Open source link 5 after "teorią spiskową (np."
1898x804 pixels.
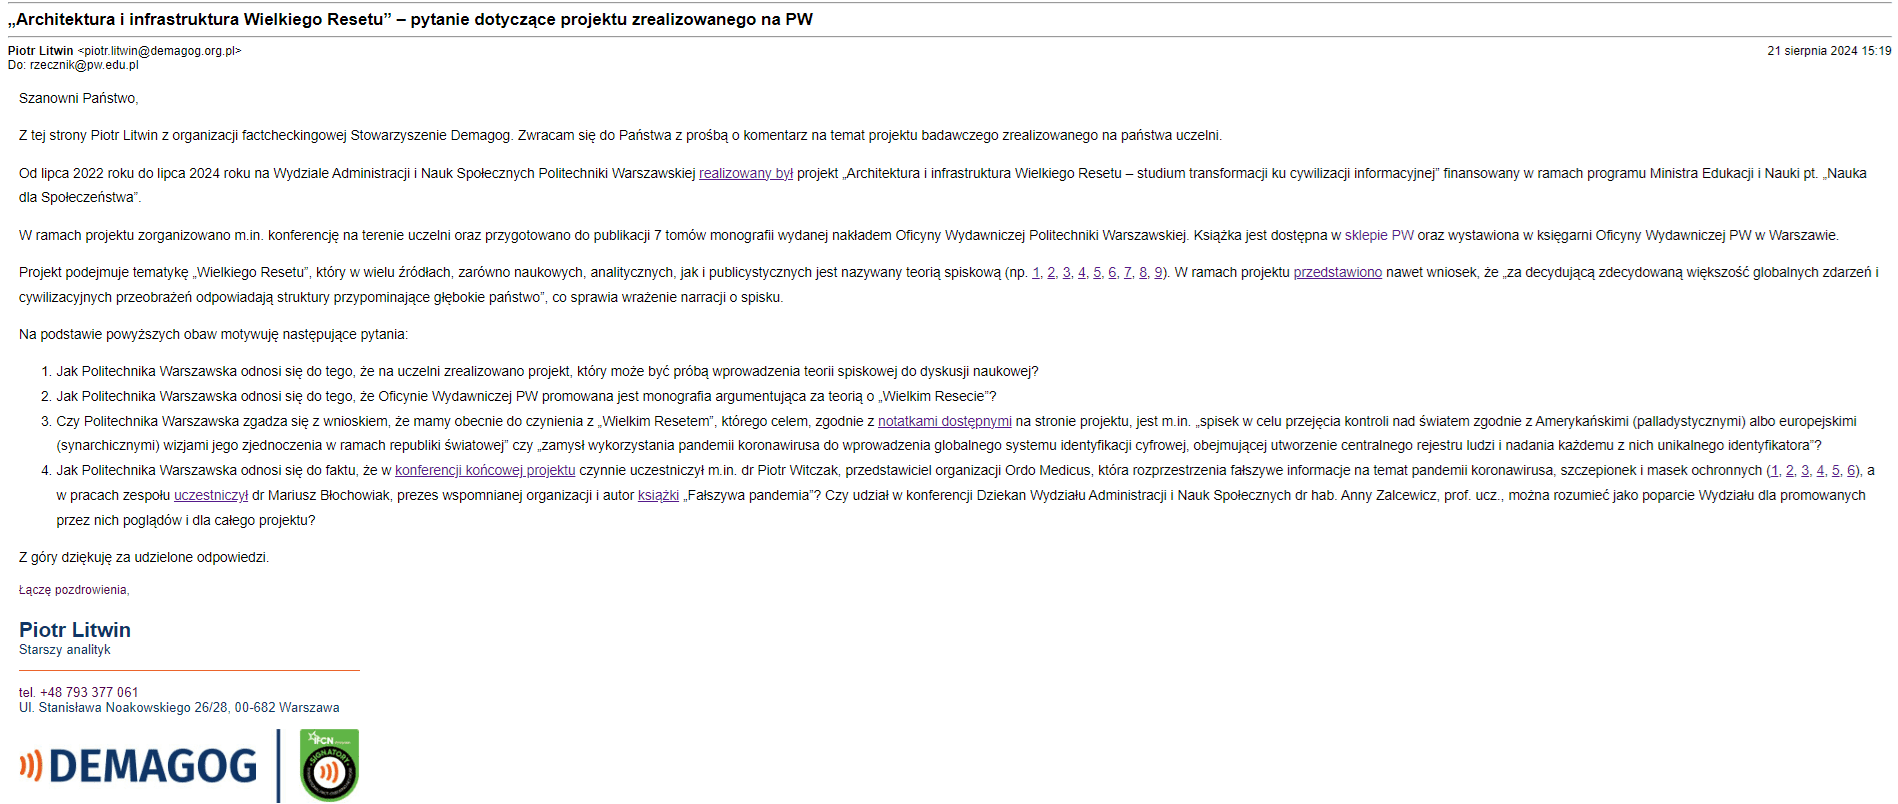[x=1097, y=272]
